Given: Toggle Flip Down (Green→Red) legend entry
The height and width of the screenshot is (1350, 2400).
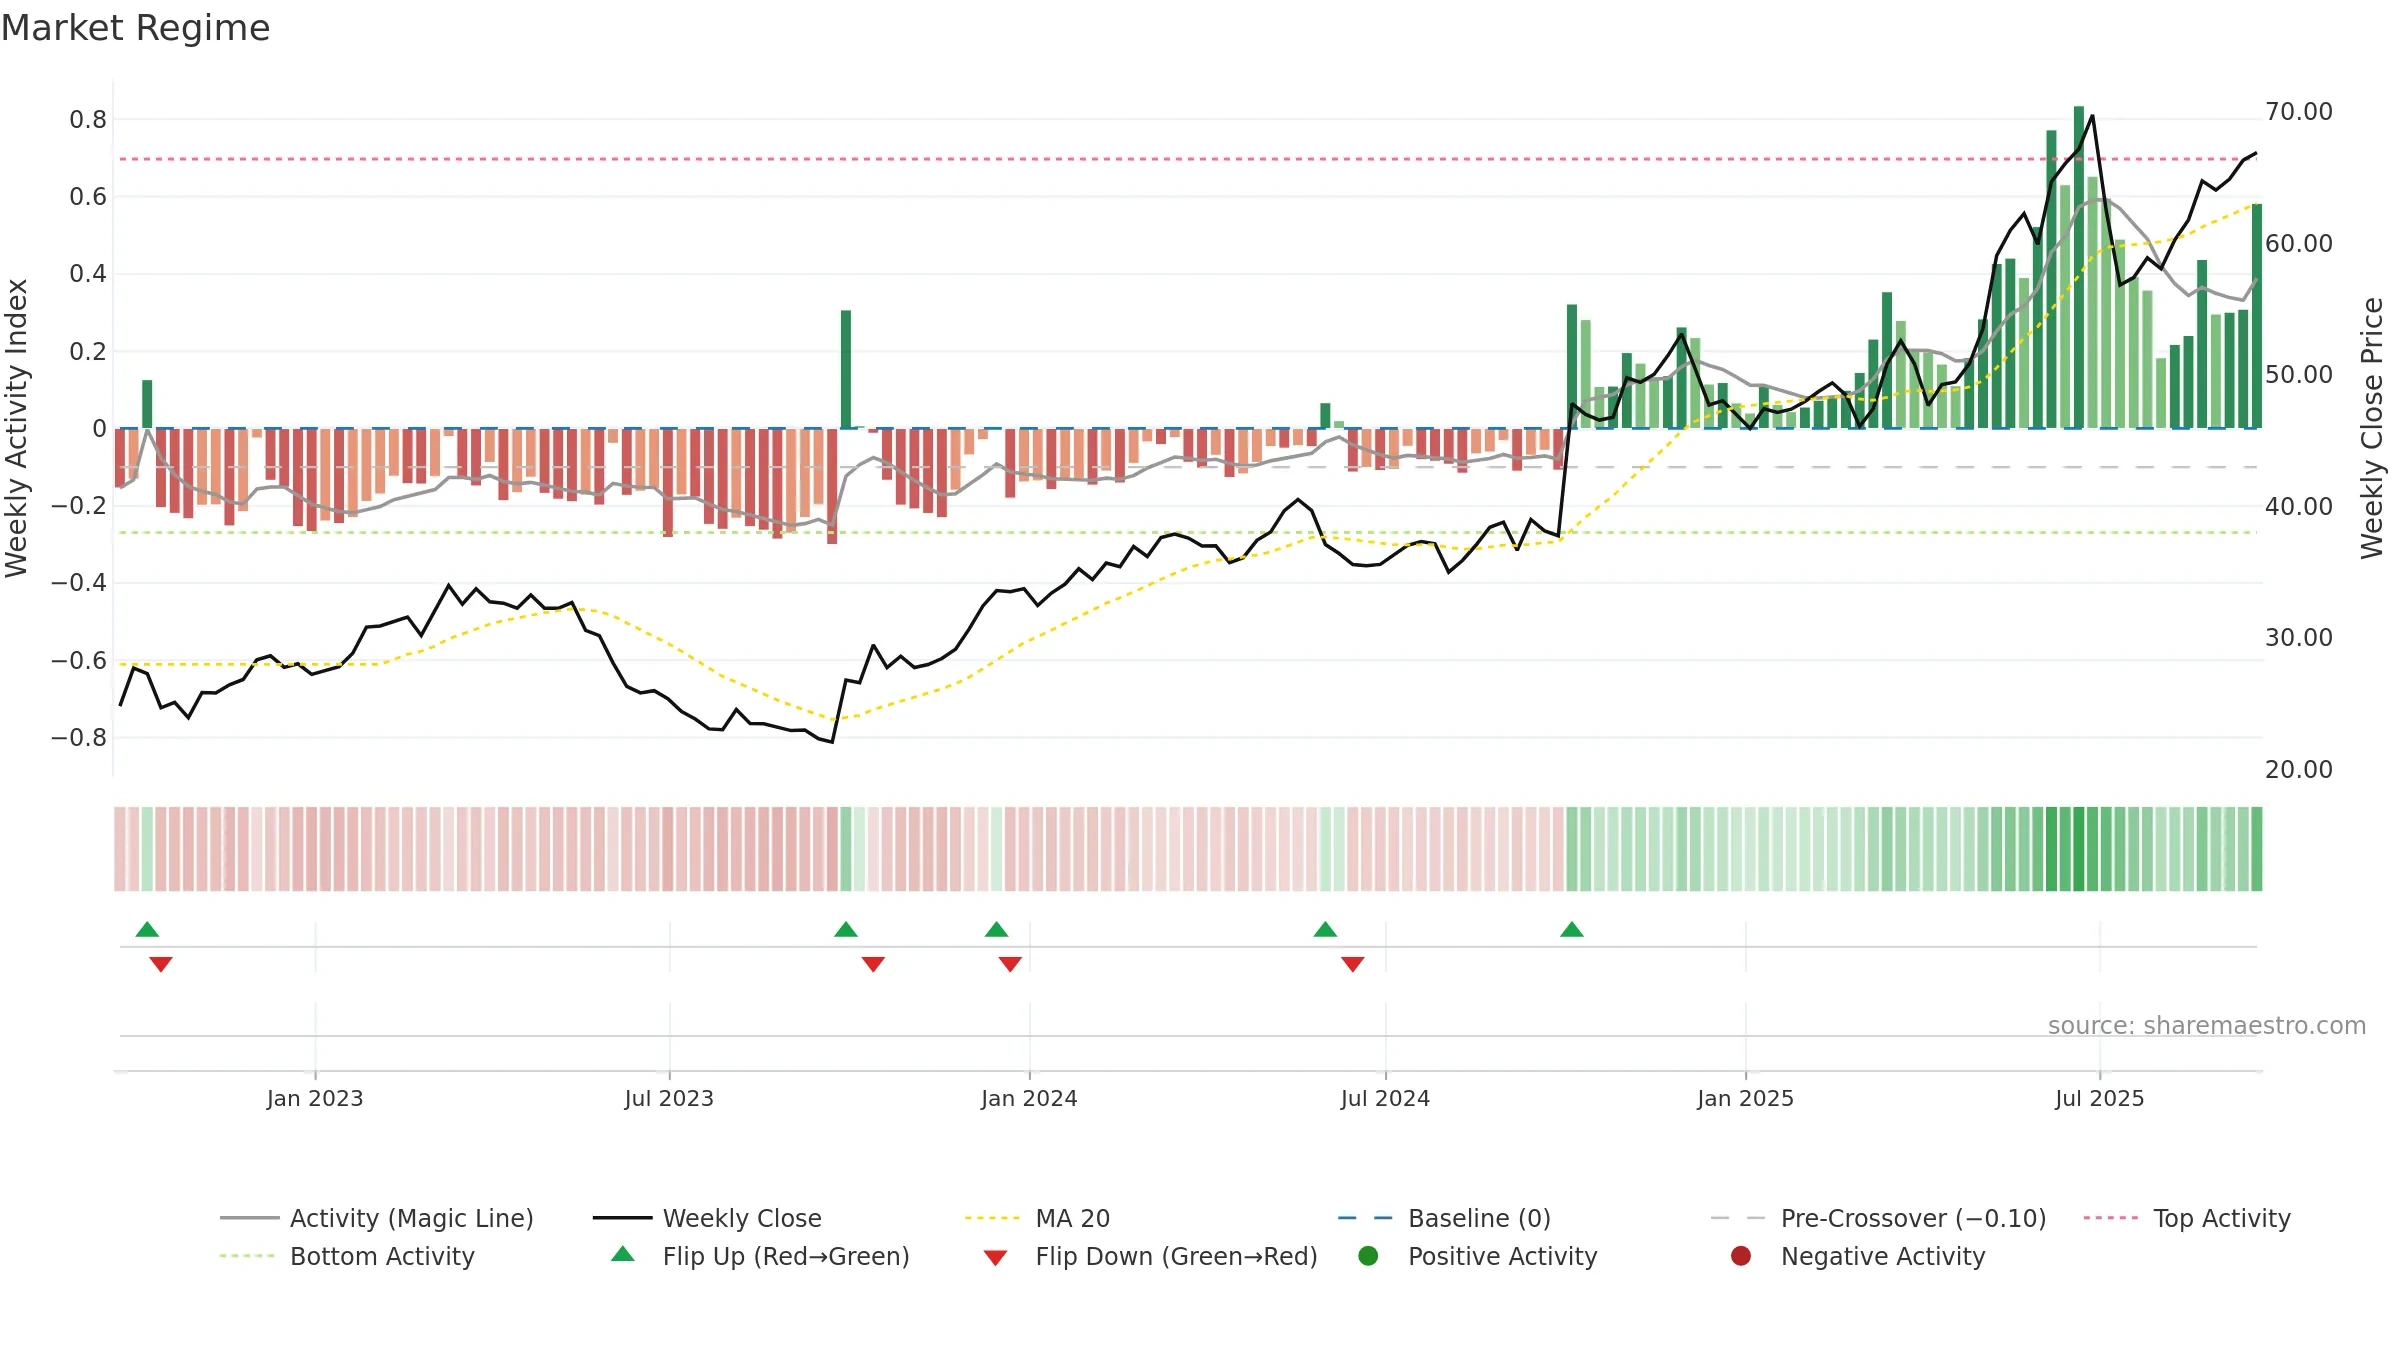Looking at the screenshot, I should coord(1150,1256).
